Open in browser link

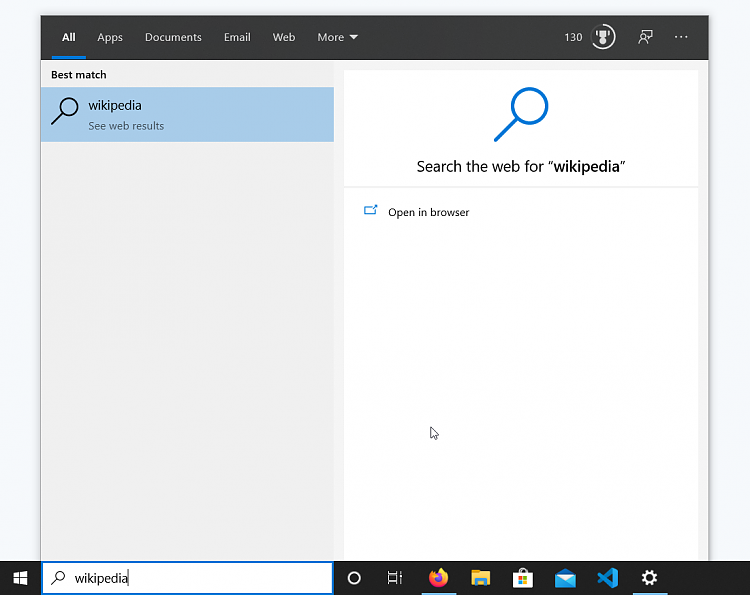tap(429, 212)
